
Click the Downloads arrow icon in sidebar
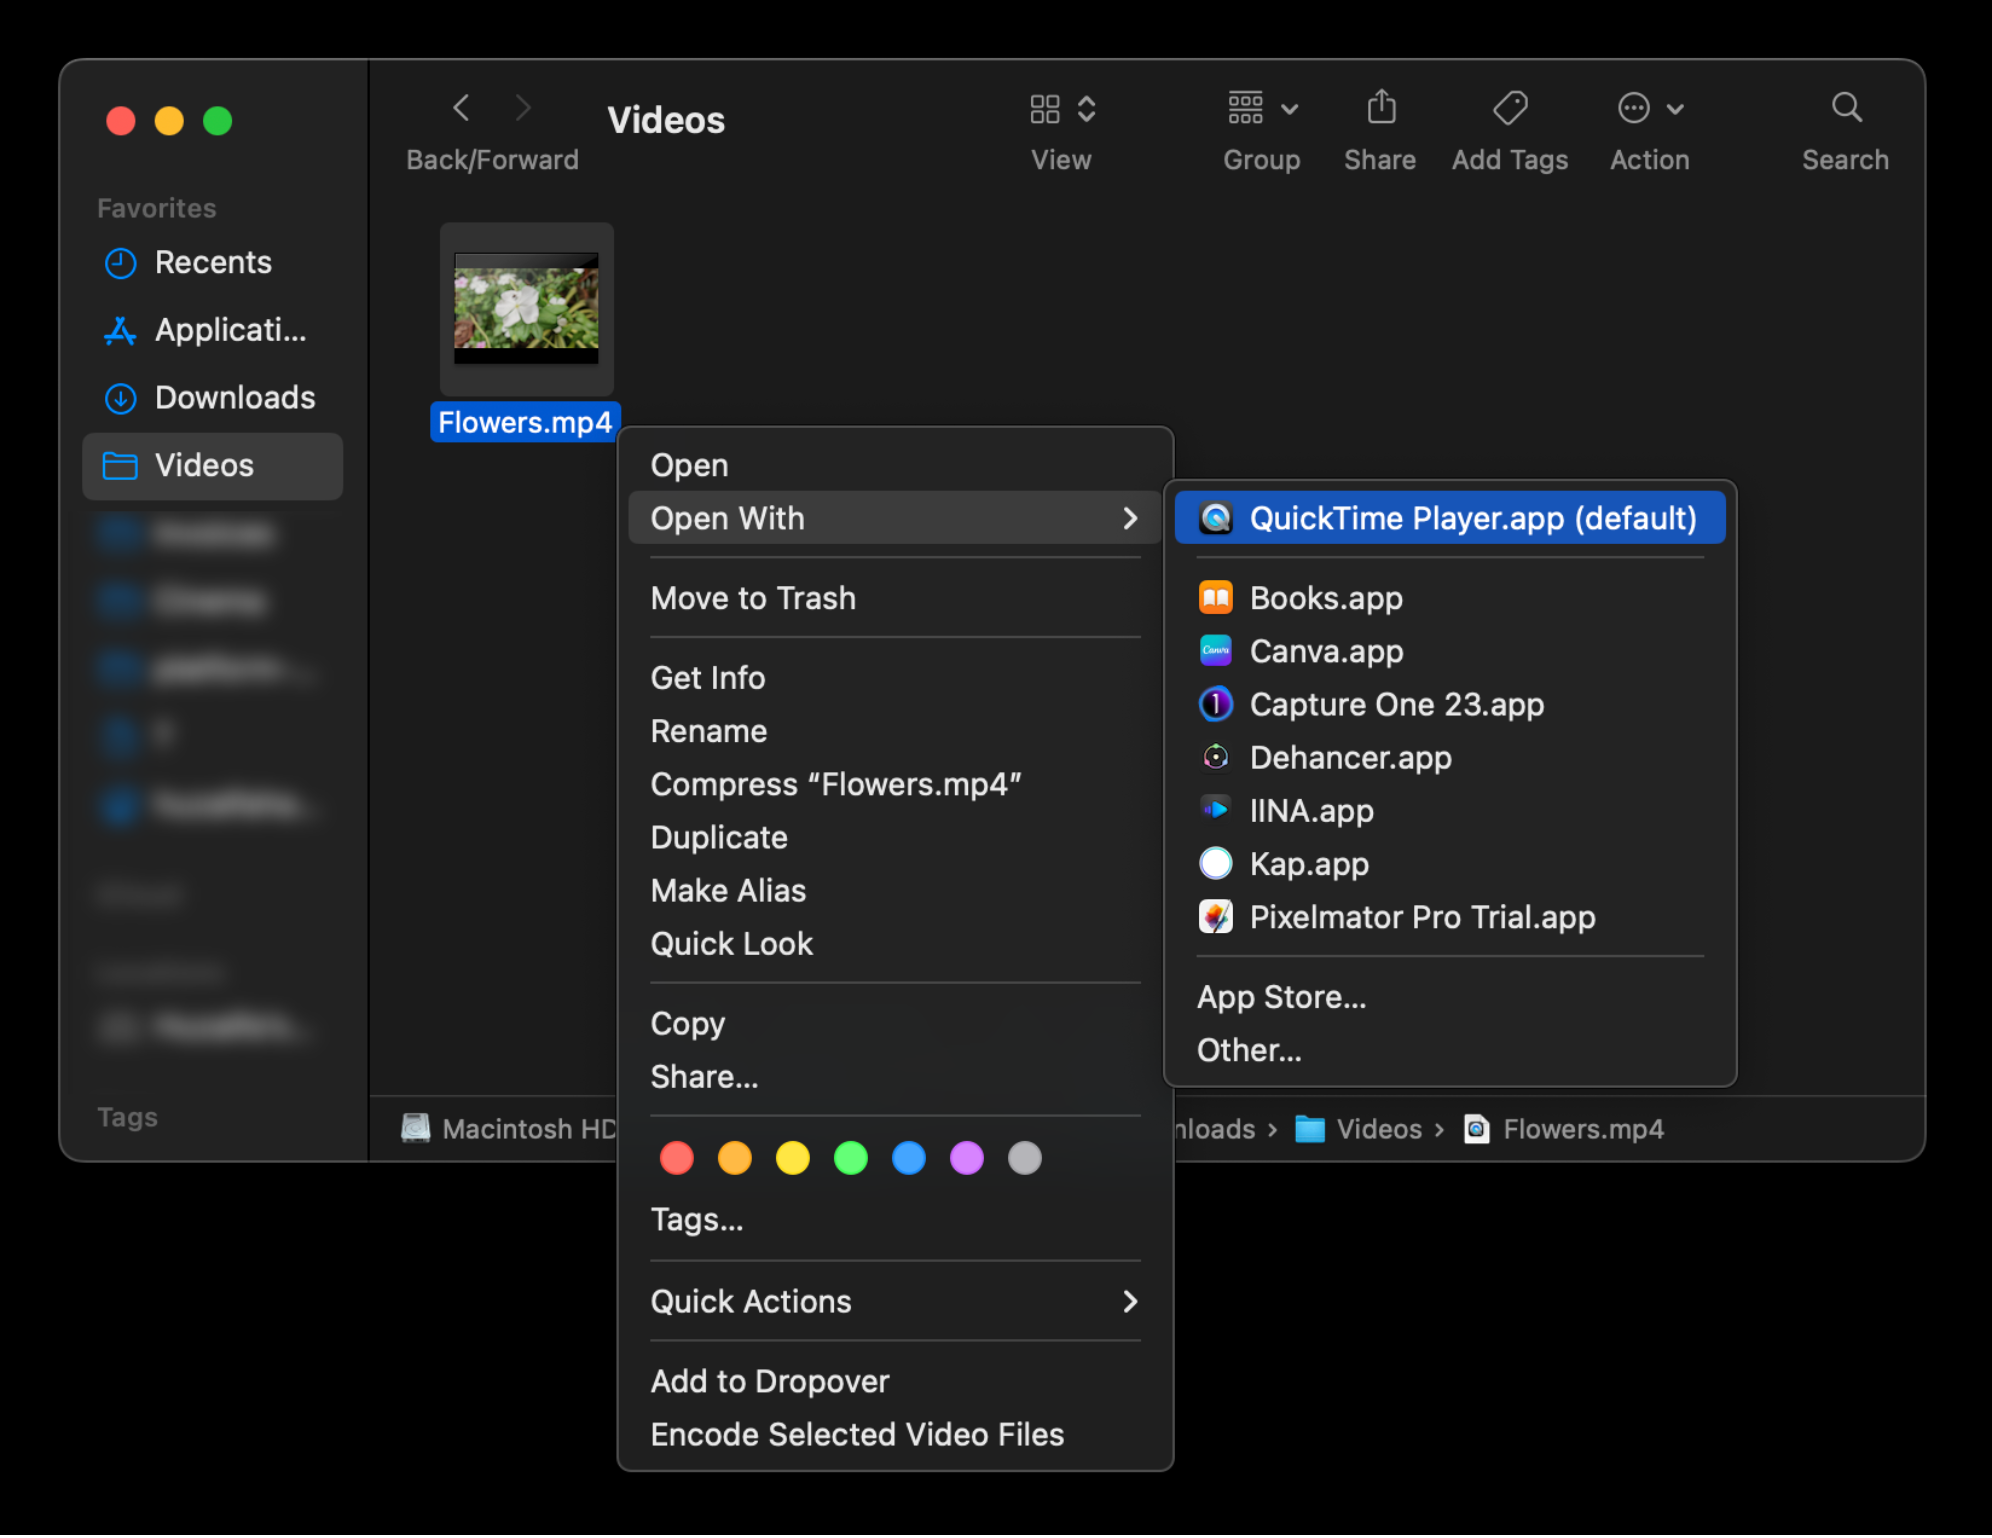[121, 398]
